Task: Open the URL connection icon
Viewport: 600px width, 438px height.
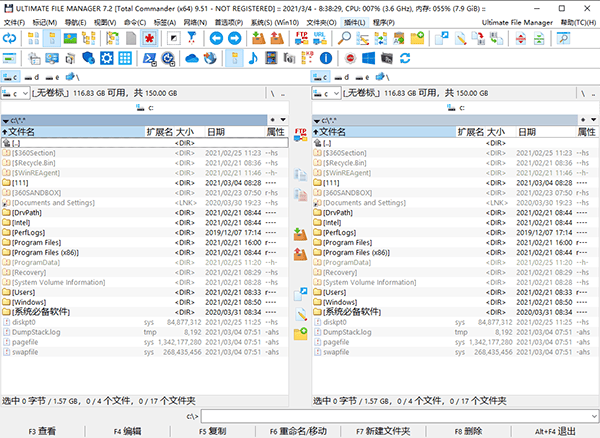Action: pos(320,38)
